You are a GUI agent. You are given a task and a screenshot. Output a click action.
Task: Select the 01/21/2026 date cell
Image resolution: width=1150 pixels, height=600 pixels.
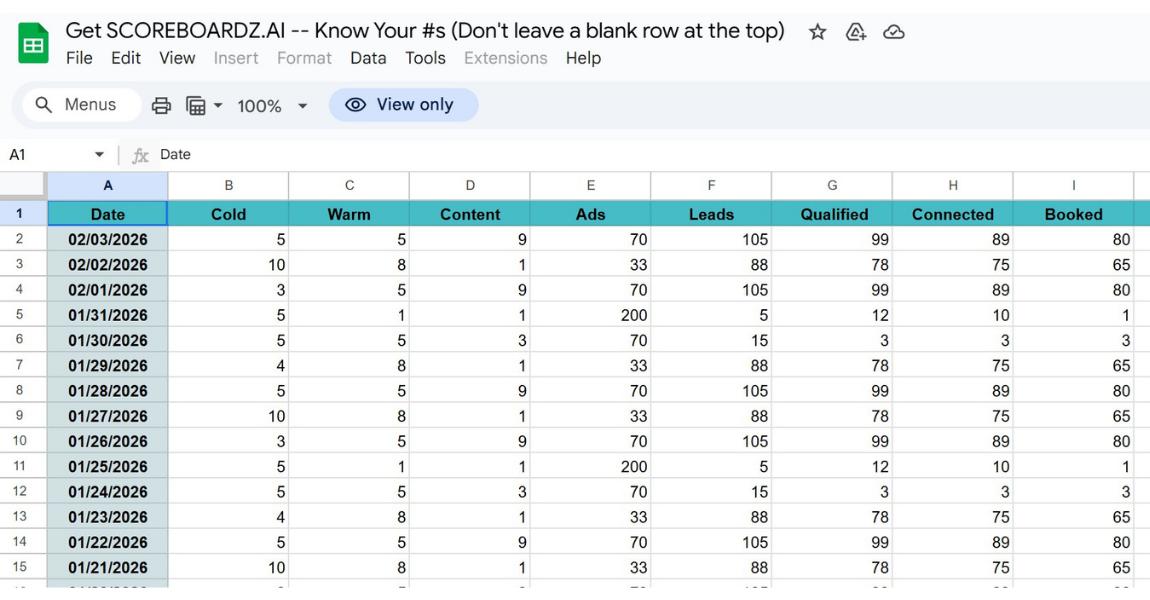pyautogui.click(x=108, y=568)
